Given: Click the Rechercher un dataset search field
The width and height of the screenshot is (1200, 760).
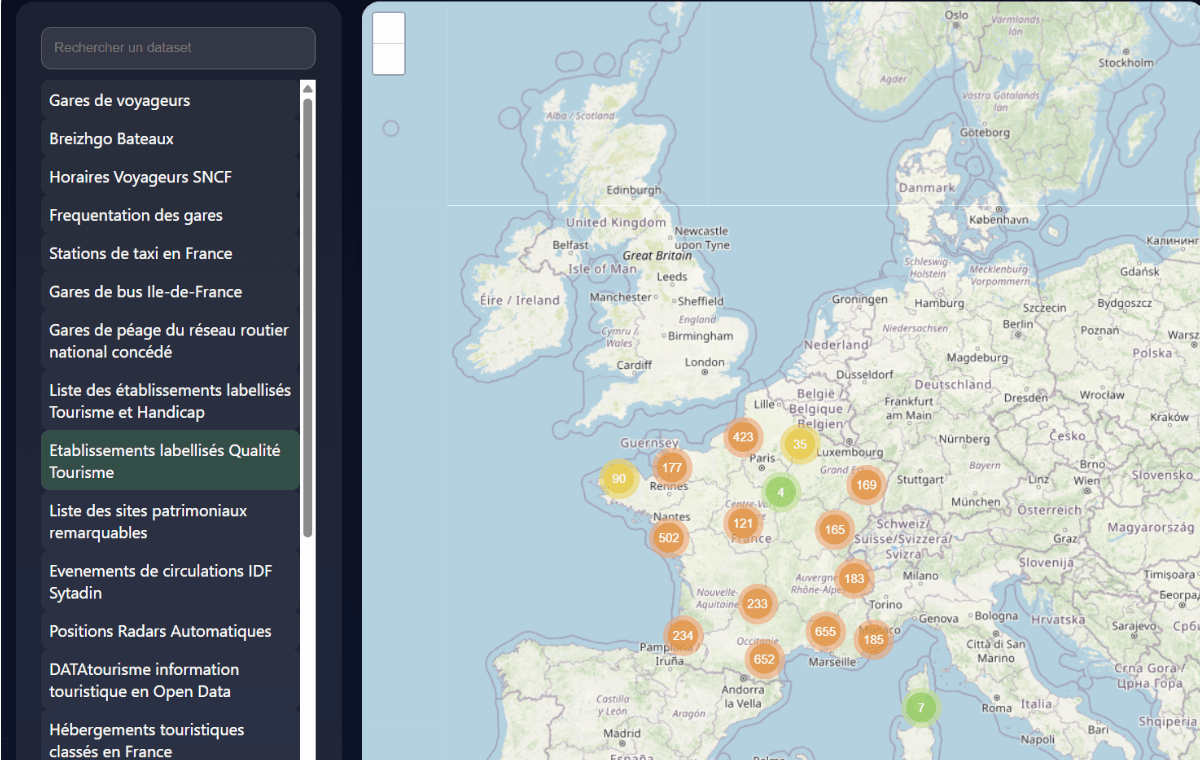Looking at the screenshot, I should 178,48.
